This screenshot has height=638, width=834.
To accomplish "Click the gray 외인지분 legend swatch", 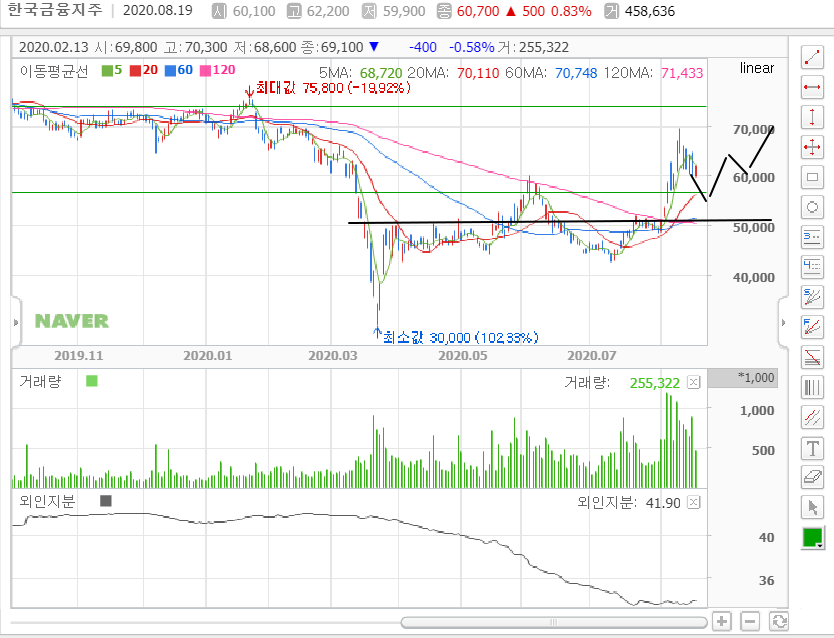I will pos(106,501).
